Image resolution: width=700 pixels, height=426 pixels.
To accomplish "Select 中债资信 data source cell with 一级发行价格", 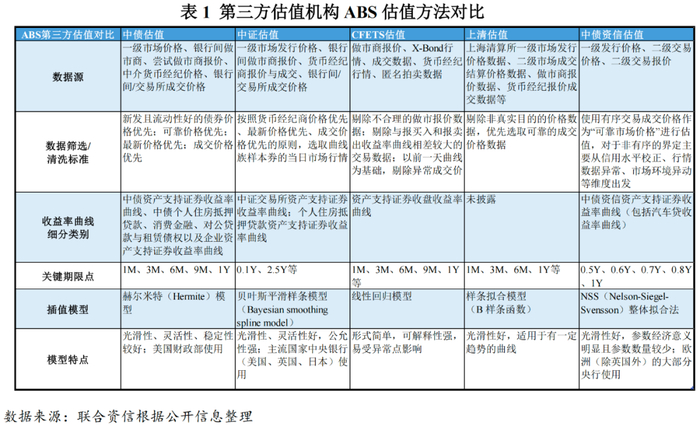I will tap(637, 76).
